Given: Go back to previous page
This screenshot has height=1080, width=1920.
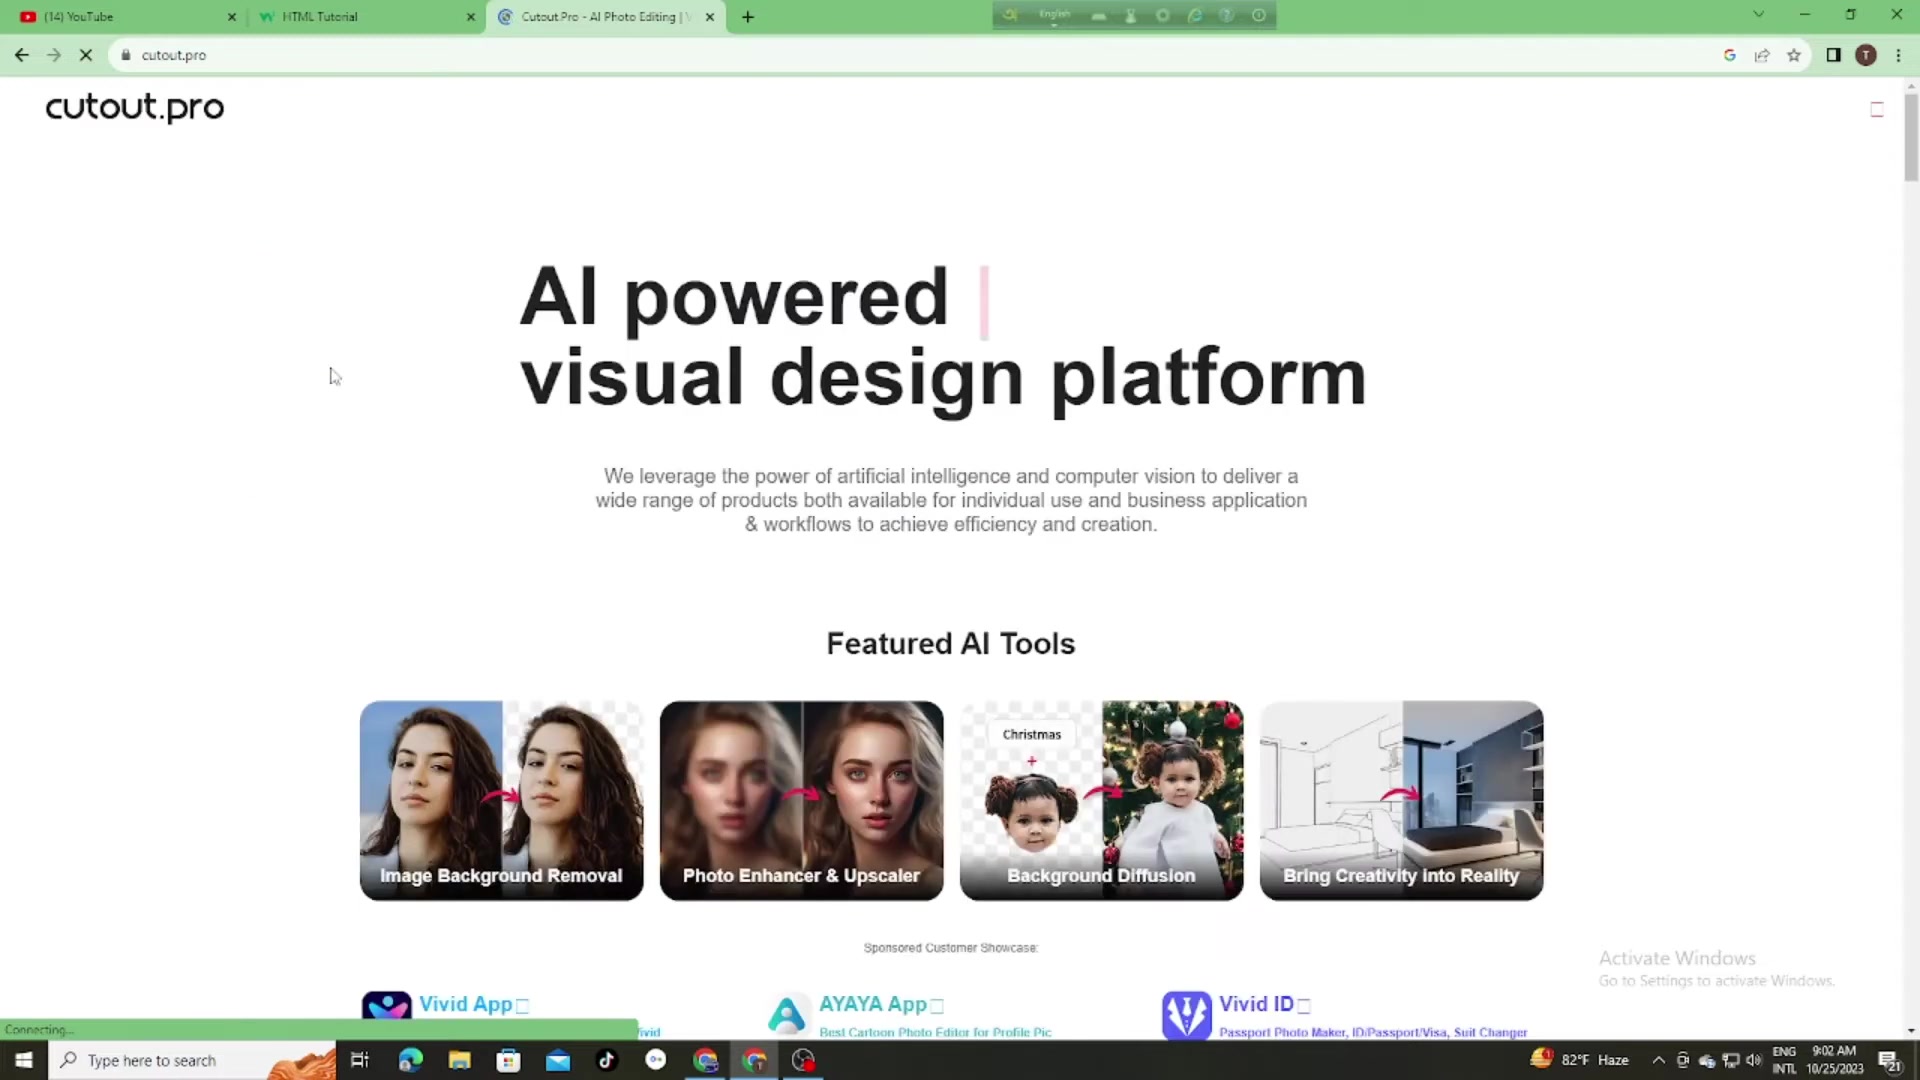Looking at the screenshot, I should [x=22, y=55].
